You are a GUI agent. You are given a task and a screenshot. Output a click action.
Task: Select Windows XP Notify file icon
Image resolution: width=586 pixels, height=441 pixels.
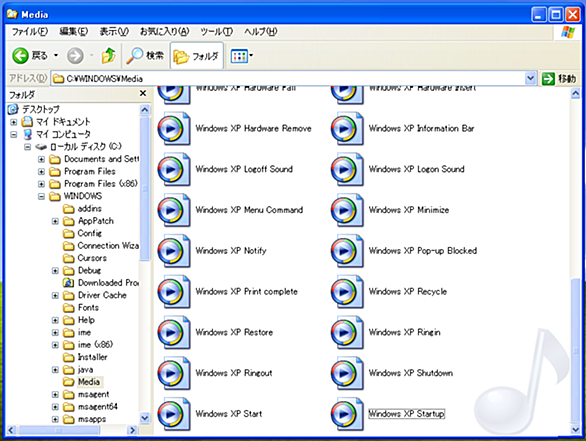coord(174,251)
